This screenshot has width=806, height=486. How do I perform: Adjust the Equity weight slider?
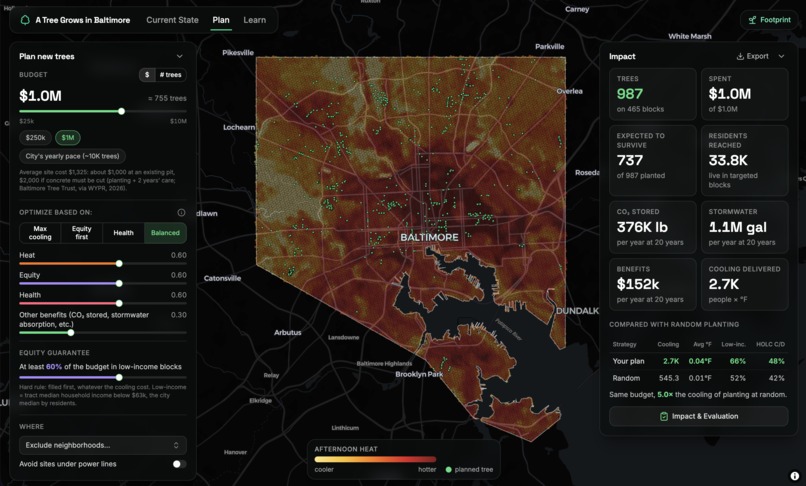pos(119,283)
